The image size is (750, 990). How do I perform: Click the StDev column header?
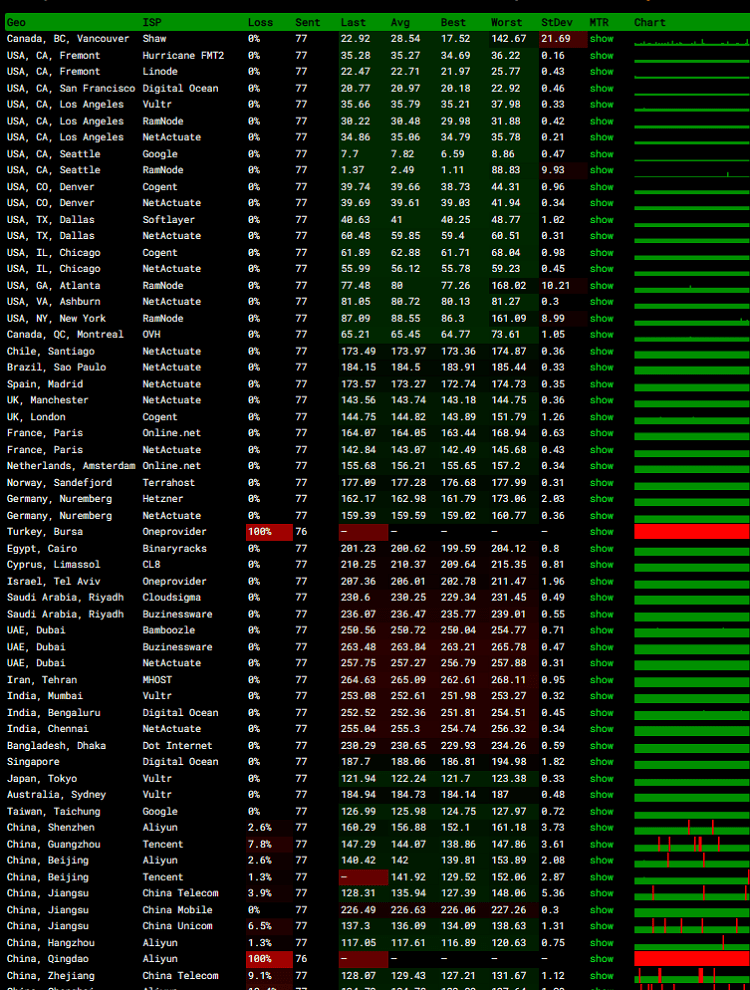(x=557, y=22)
